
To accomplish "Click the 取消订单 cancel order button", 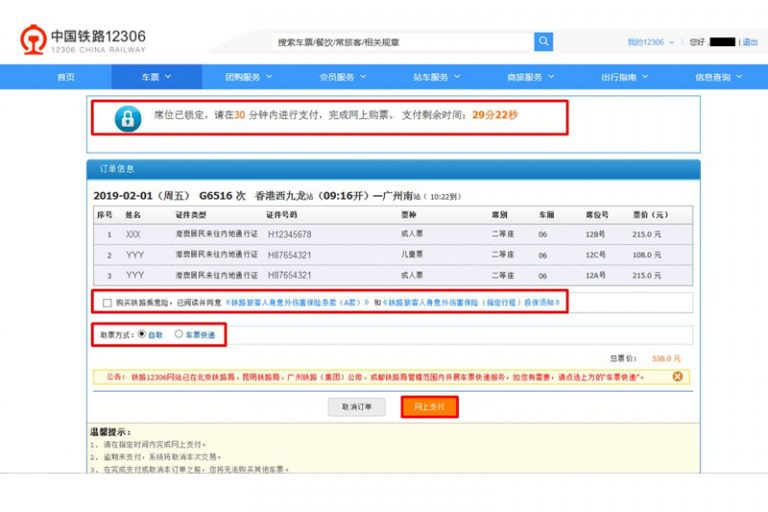I will pos(356,406).
